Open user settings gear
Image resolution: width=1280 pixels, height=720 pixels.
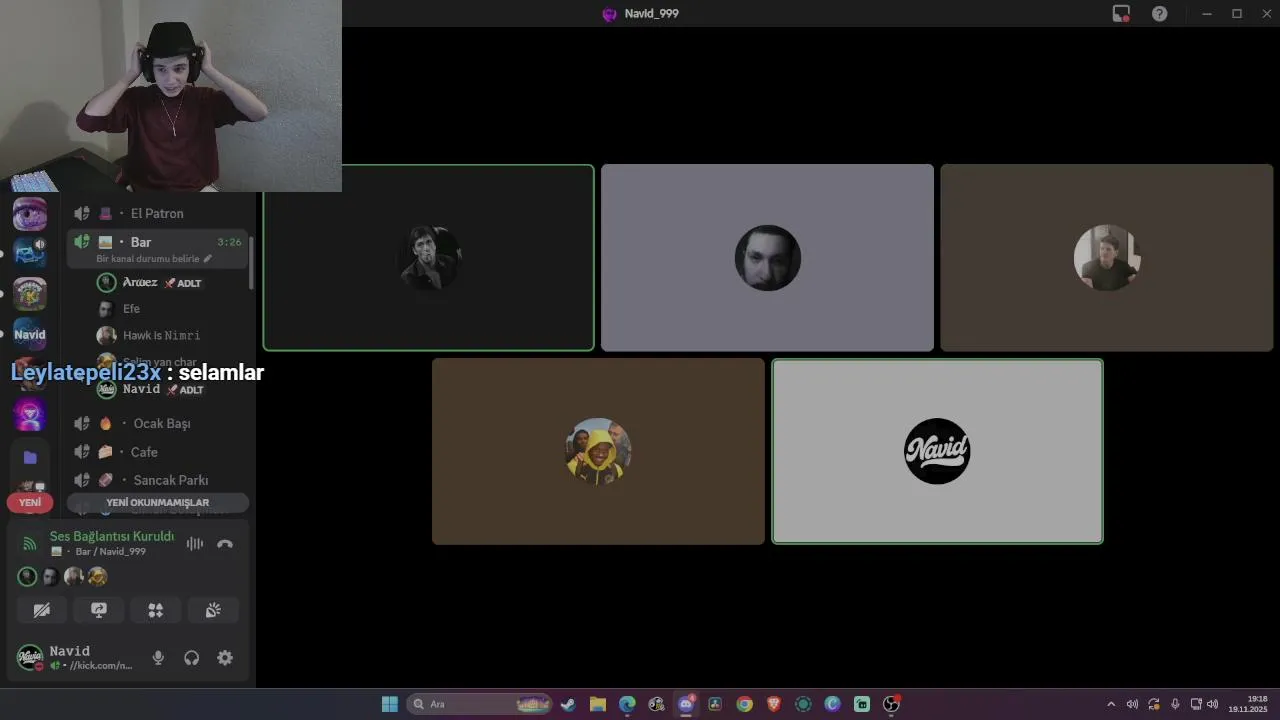pos(225,658)
